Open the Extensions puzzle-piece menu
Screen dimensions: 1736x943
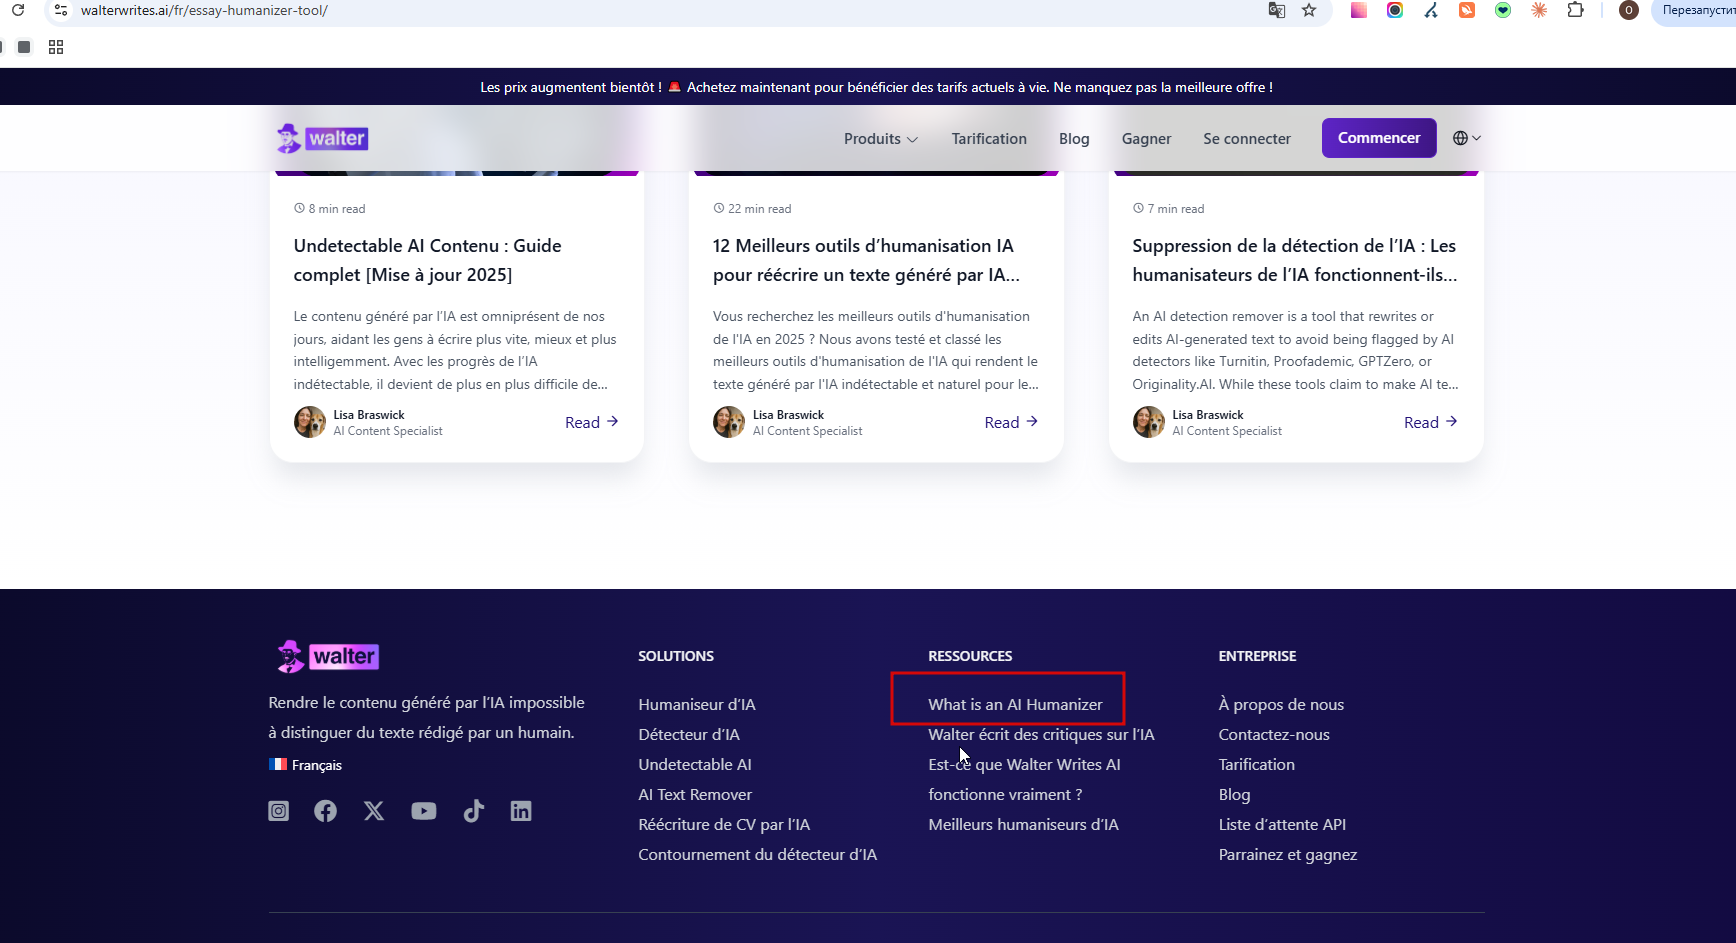1576,10
